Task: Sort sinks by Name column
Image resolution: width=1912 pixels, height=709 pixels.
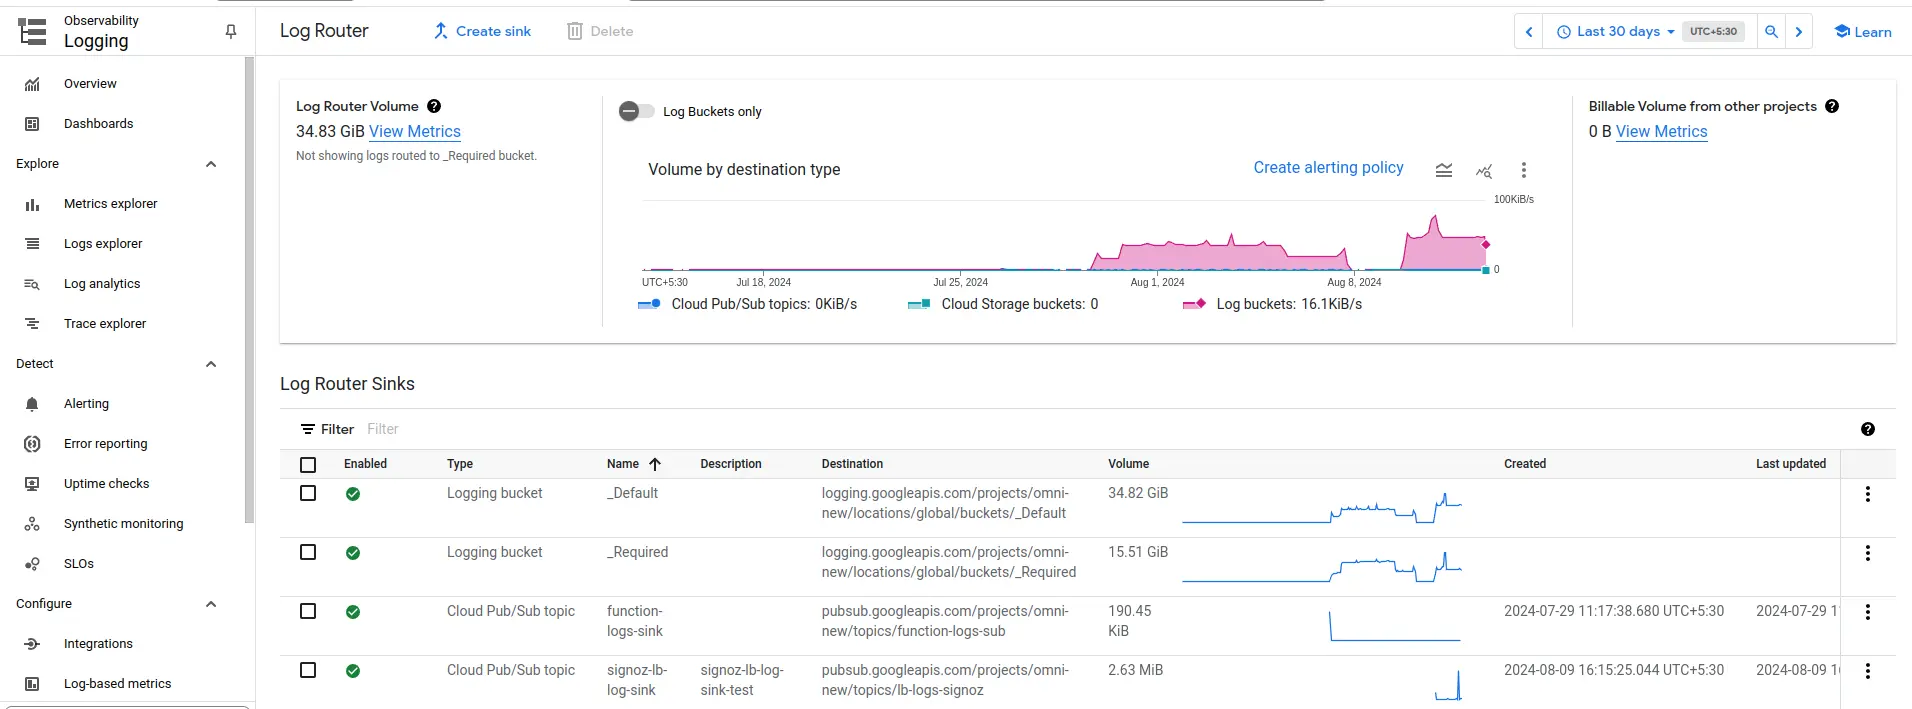Action: (634, 464)
